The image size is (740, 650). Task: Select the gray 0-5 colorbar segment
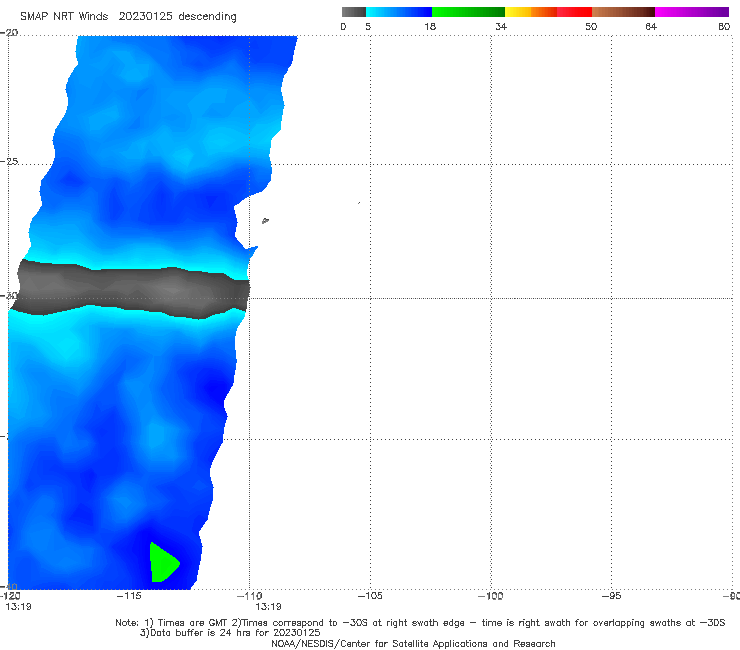click(354, 12)
